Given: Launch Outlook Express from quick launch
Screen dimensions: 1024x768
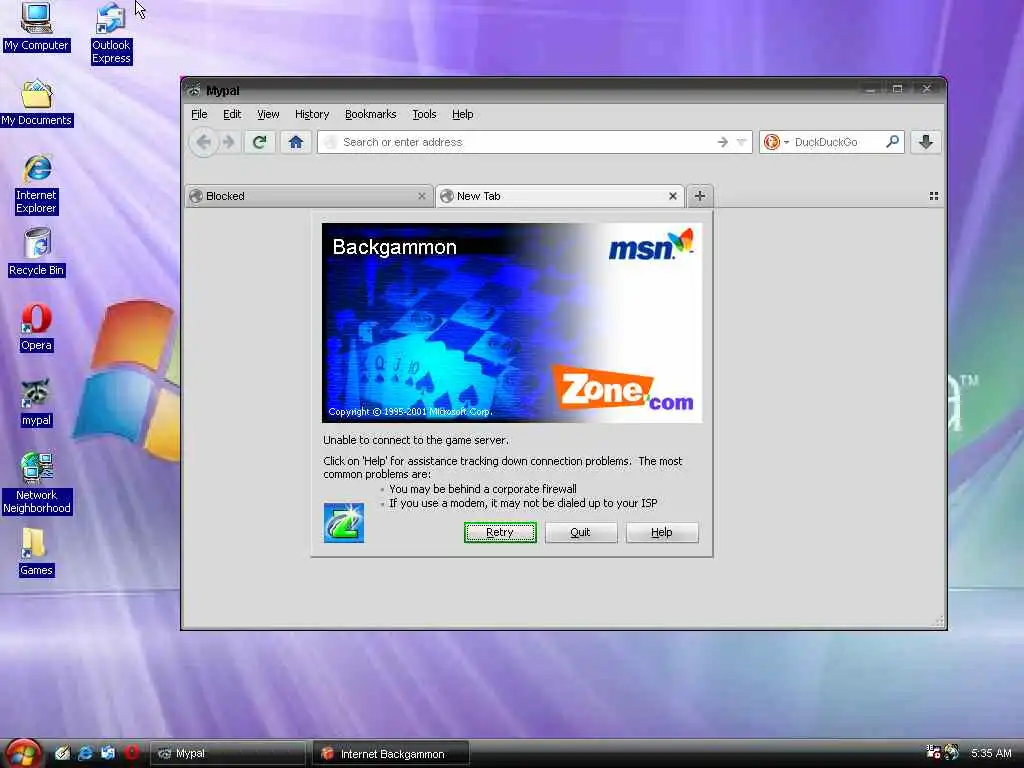Looking at the screenshot, I should 108,753.
